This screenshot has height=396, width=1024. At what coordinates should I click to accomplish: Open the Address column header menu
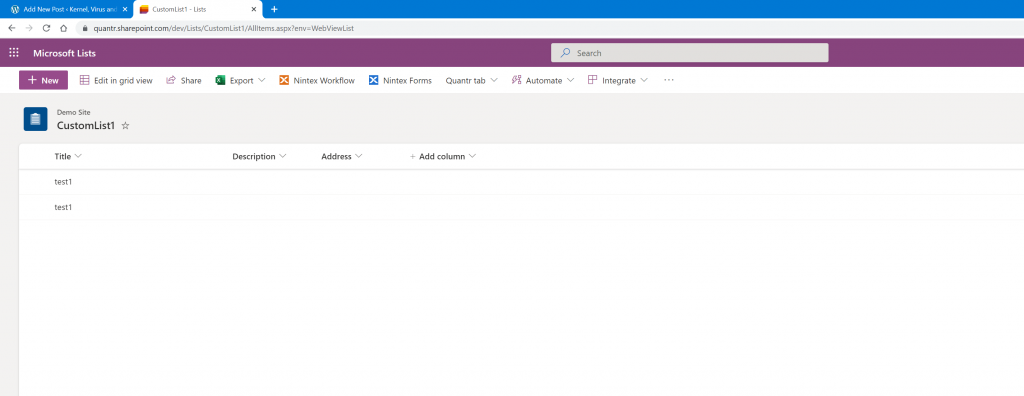pyautogui.click(x=342, y=157)
